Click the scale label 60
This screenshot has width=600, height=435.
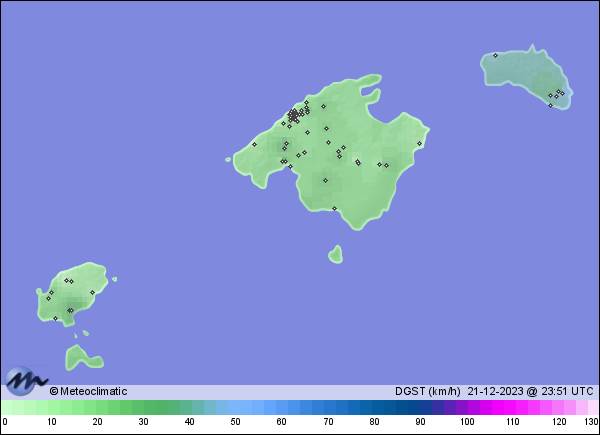281,422
